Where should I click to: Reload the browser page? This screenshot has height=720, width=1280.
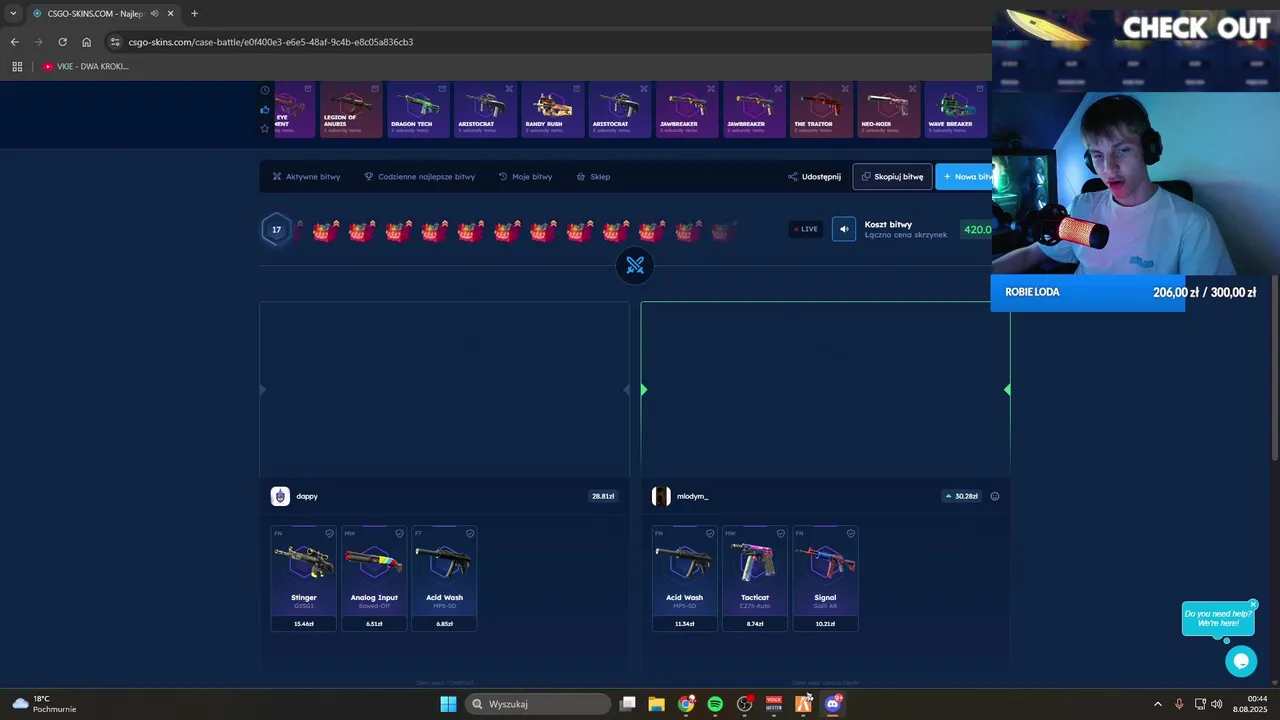click(62, 42)
